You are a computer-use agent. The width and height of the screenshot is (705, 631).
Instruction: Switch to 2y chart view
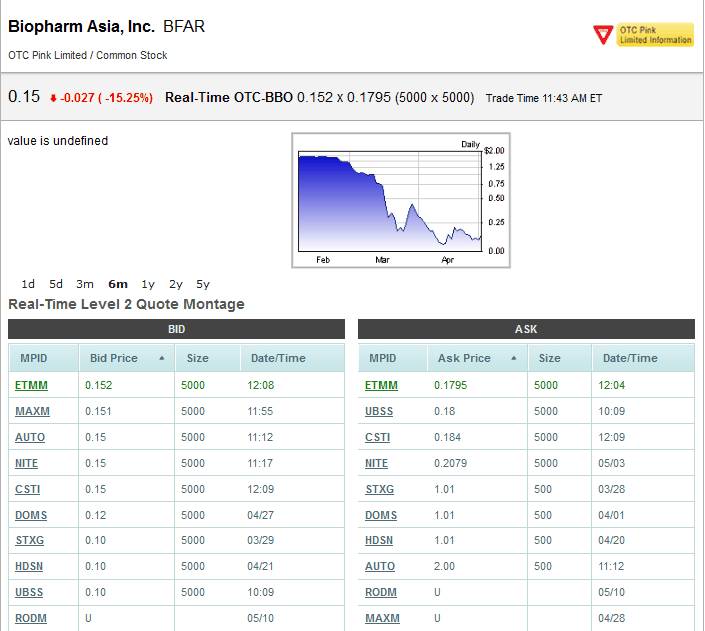[176, 284]
